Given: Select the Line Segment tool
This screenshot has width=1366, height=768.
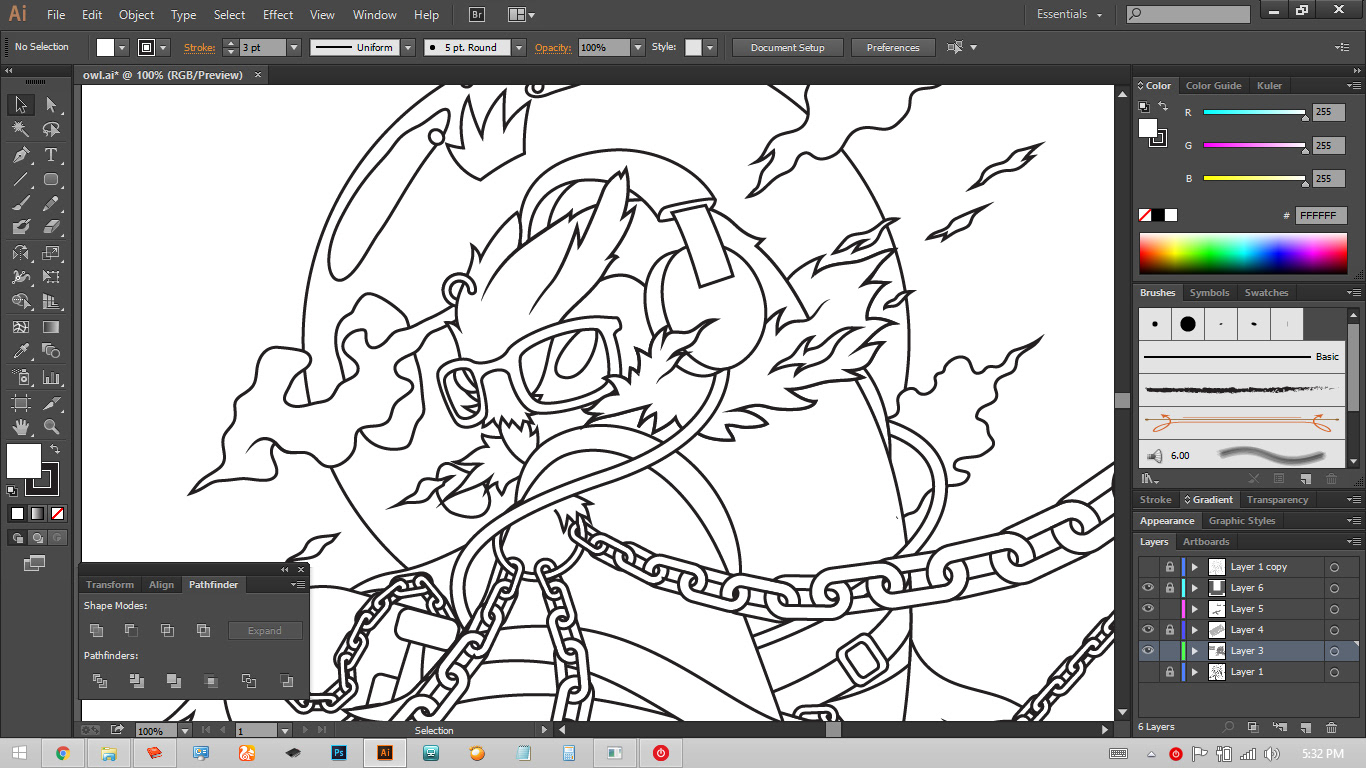Looking at the screenshot, I should [20, 180].
